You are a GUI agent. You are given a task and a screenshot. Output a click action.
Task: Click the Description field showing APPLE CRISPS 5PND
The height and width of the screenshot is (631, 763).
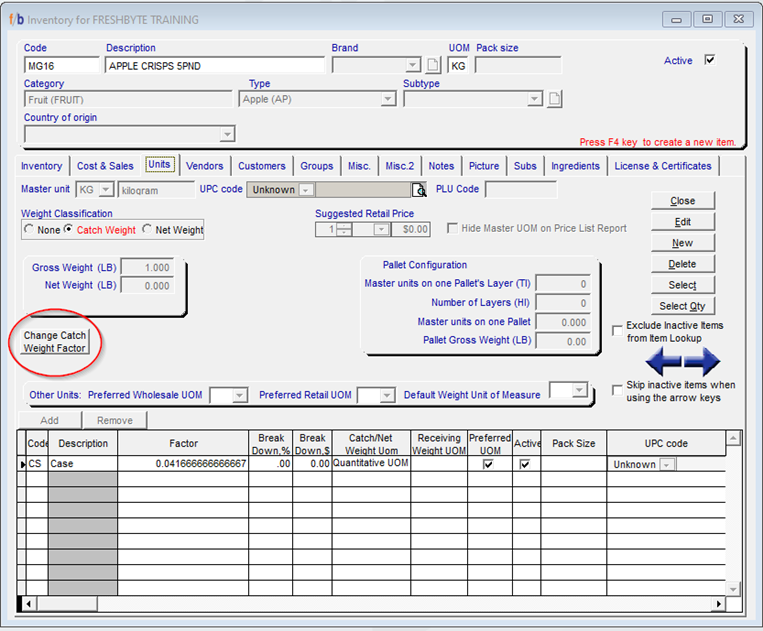click(214, 66)
